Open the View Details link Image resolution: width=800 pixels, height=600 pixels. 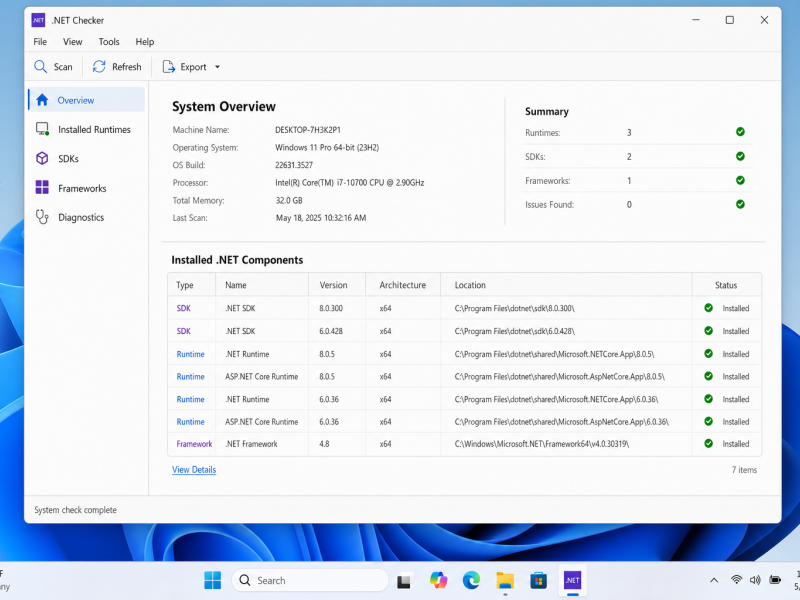click(x=194, y=469)
